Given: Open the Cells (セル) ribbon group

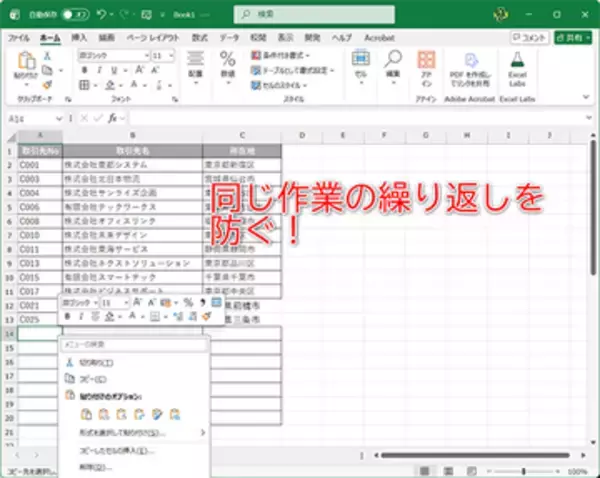Looking at the screenshot, I should point(360,66).
